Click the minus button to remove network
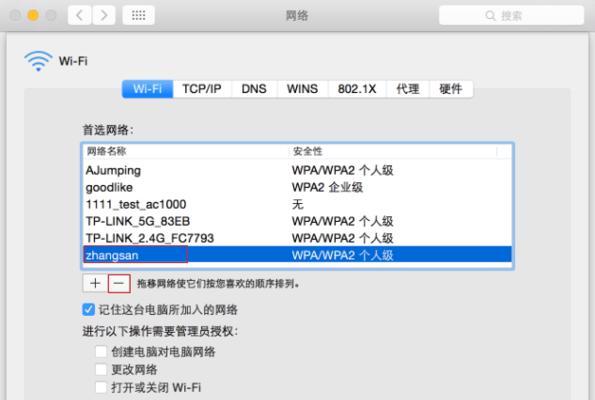The image size is (595, 400). [x=119, y=283]
